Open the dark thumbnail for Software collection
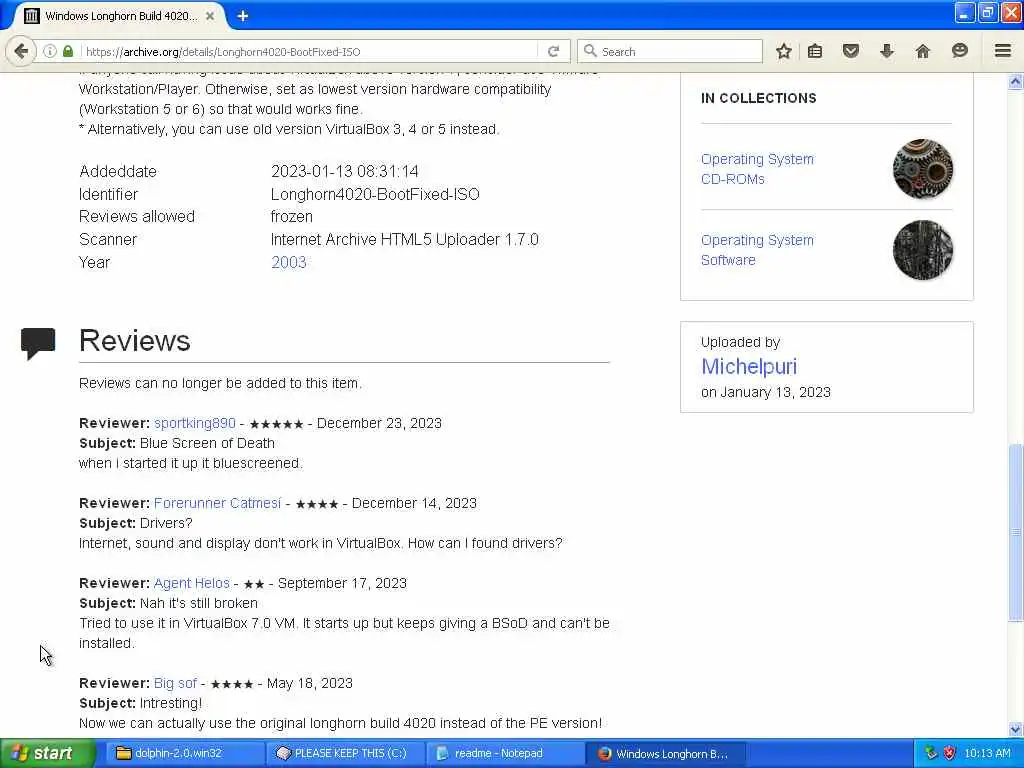1024x768 pixels. tap(922, 249)
